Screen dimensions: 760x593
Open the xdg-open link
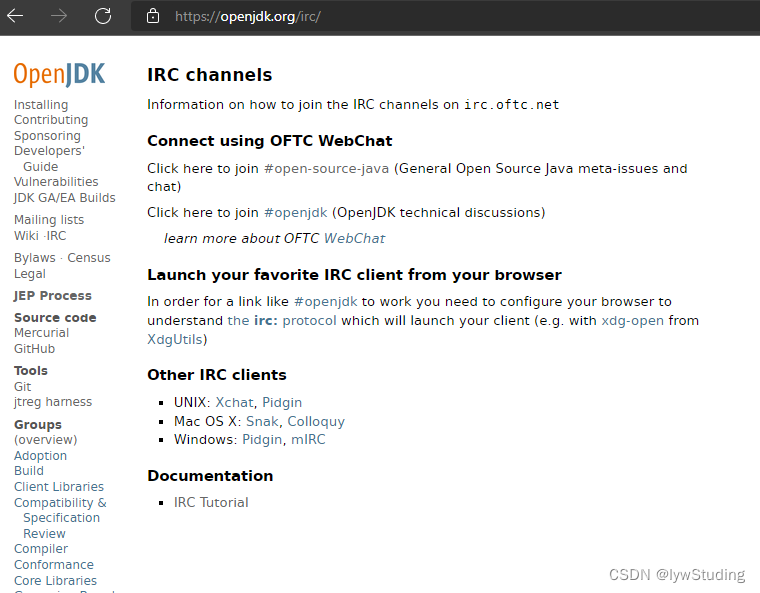pyautogui.click(x=633, y=321)
